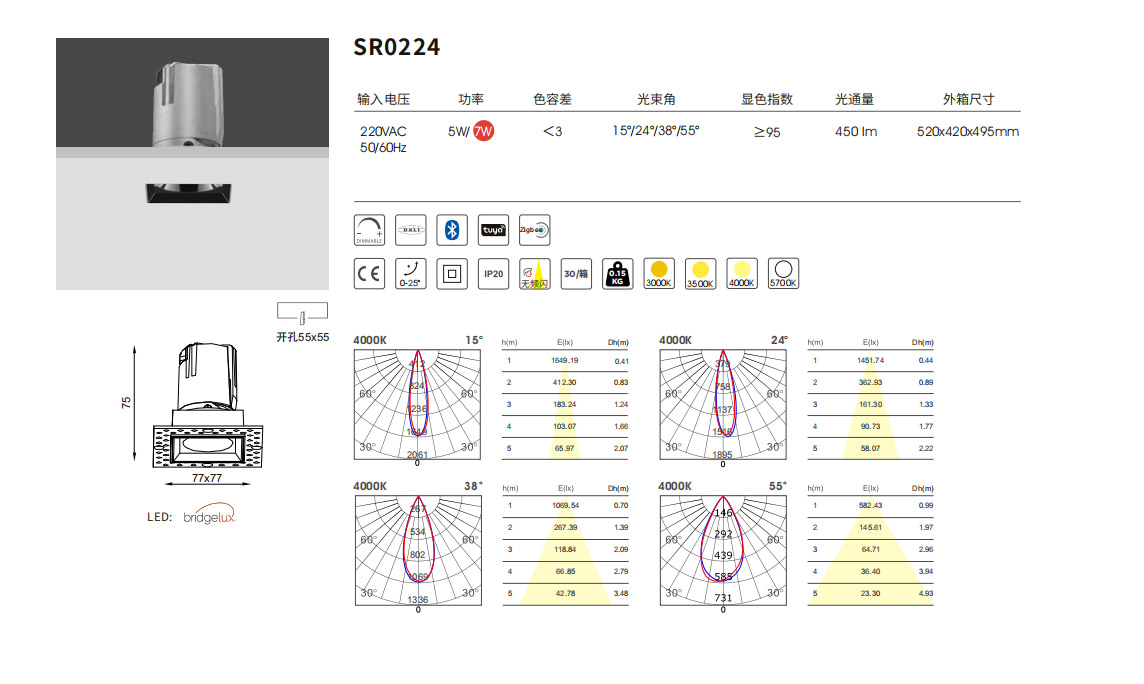The image size is (1144, 684).
Task: Select the 4000K color temperature swatch
Action: (741, 273)
